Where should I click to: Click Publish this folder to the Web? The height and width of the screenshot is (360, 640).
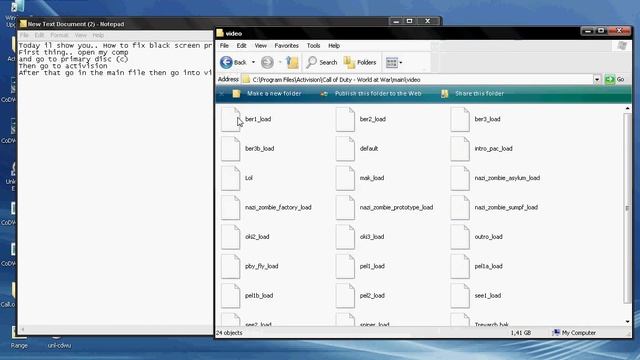pyautogui.click(x=371, y=93)
